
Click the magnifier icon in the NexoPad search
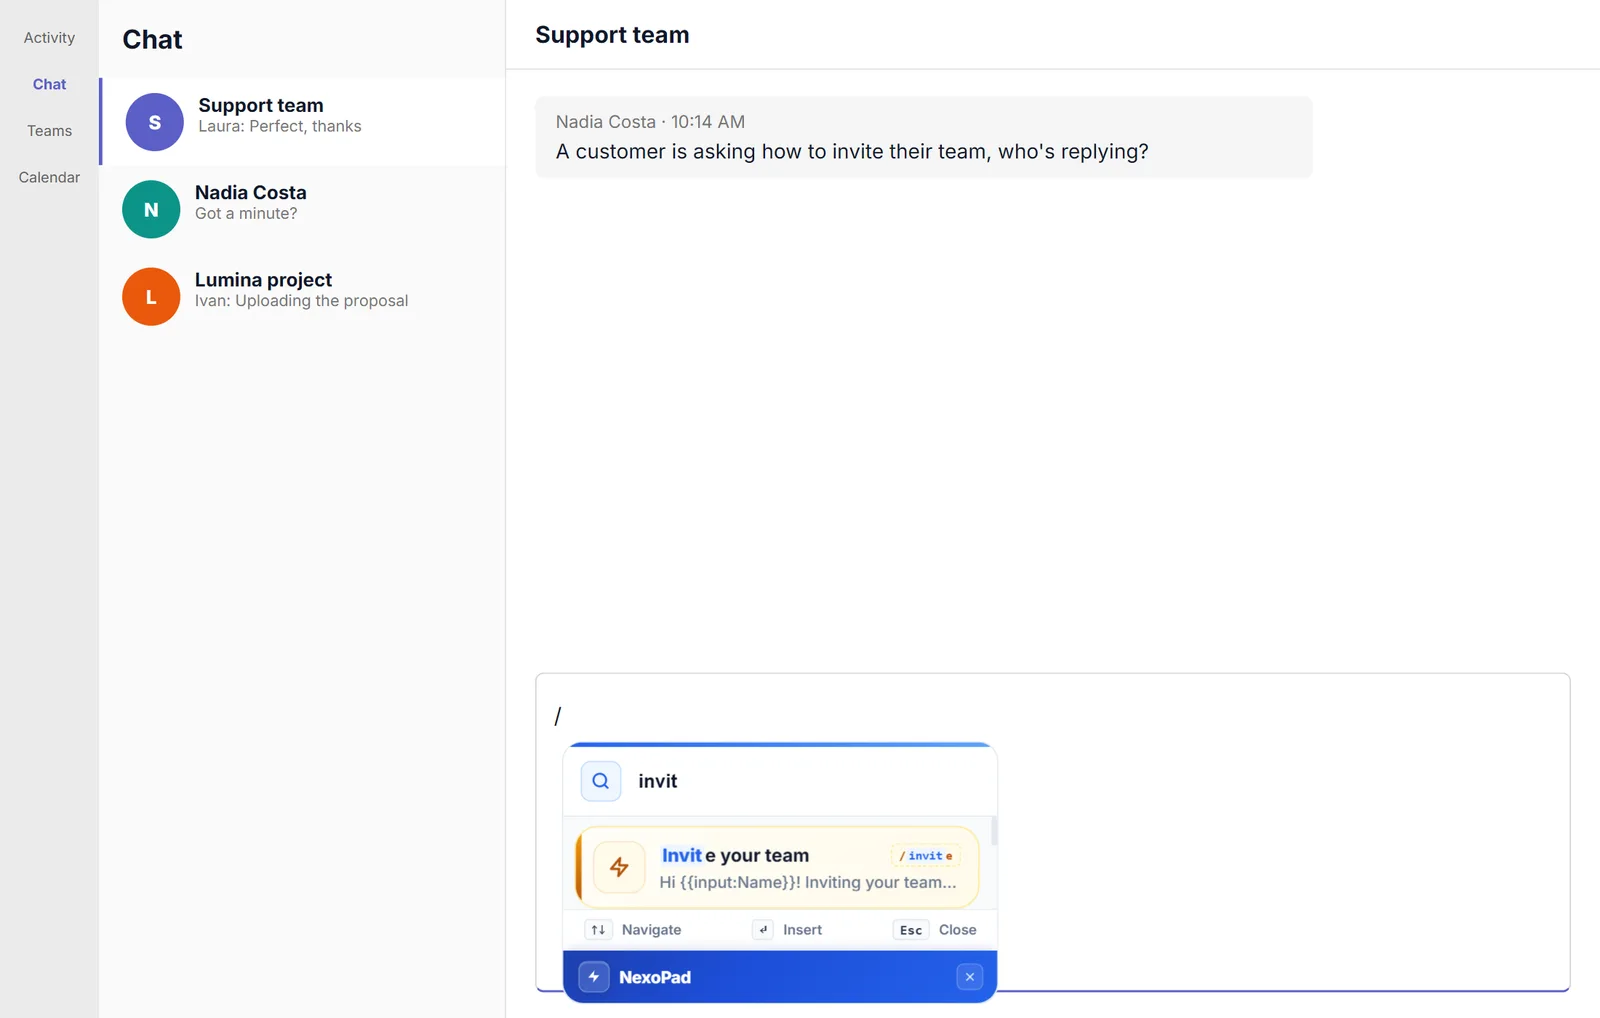point(601,781)
